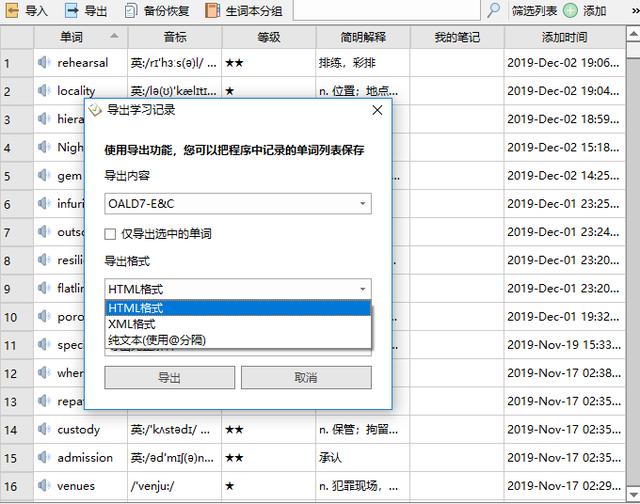Play audio for row 6 infuri word
This screenshot has width=640, height=504.
pyautogui.click(x=43, y=203)
